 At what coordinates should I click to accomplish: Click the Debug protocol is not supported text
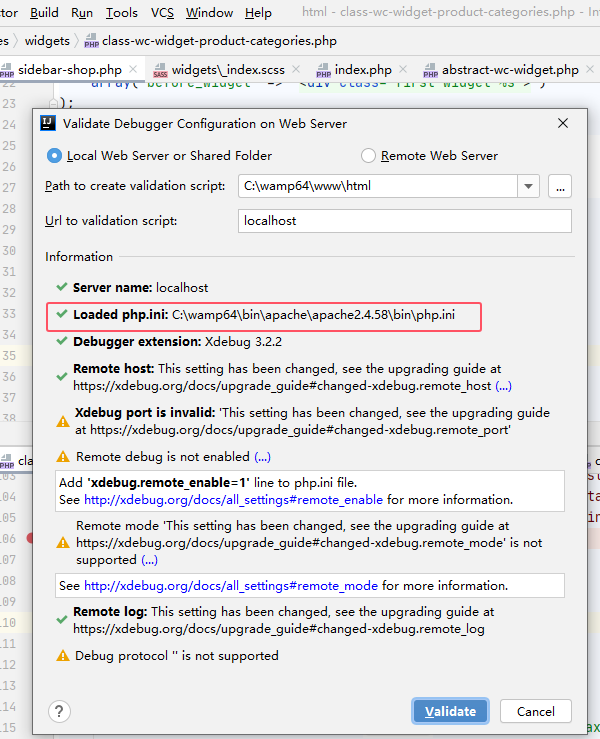click(x=177, y=656)
